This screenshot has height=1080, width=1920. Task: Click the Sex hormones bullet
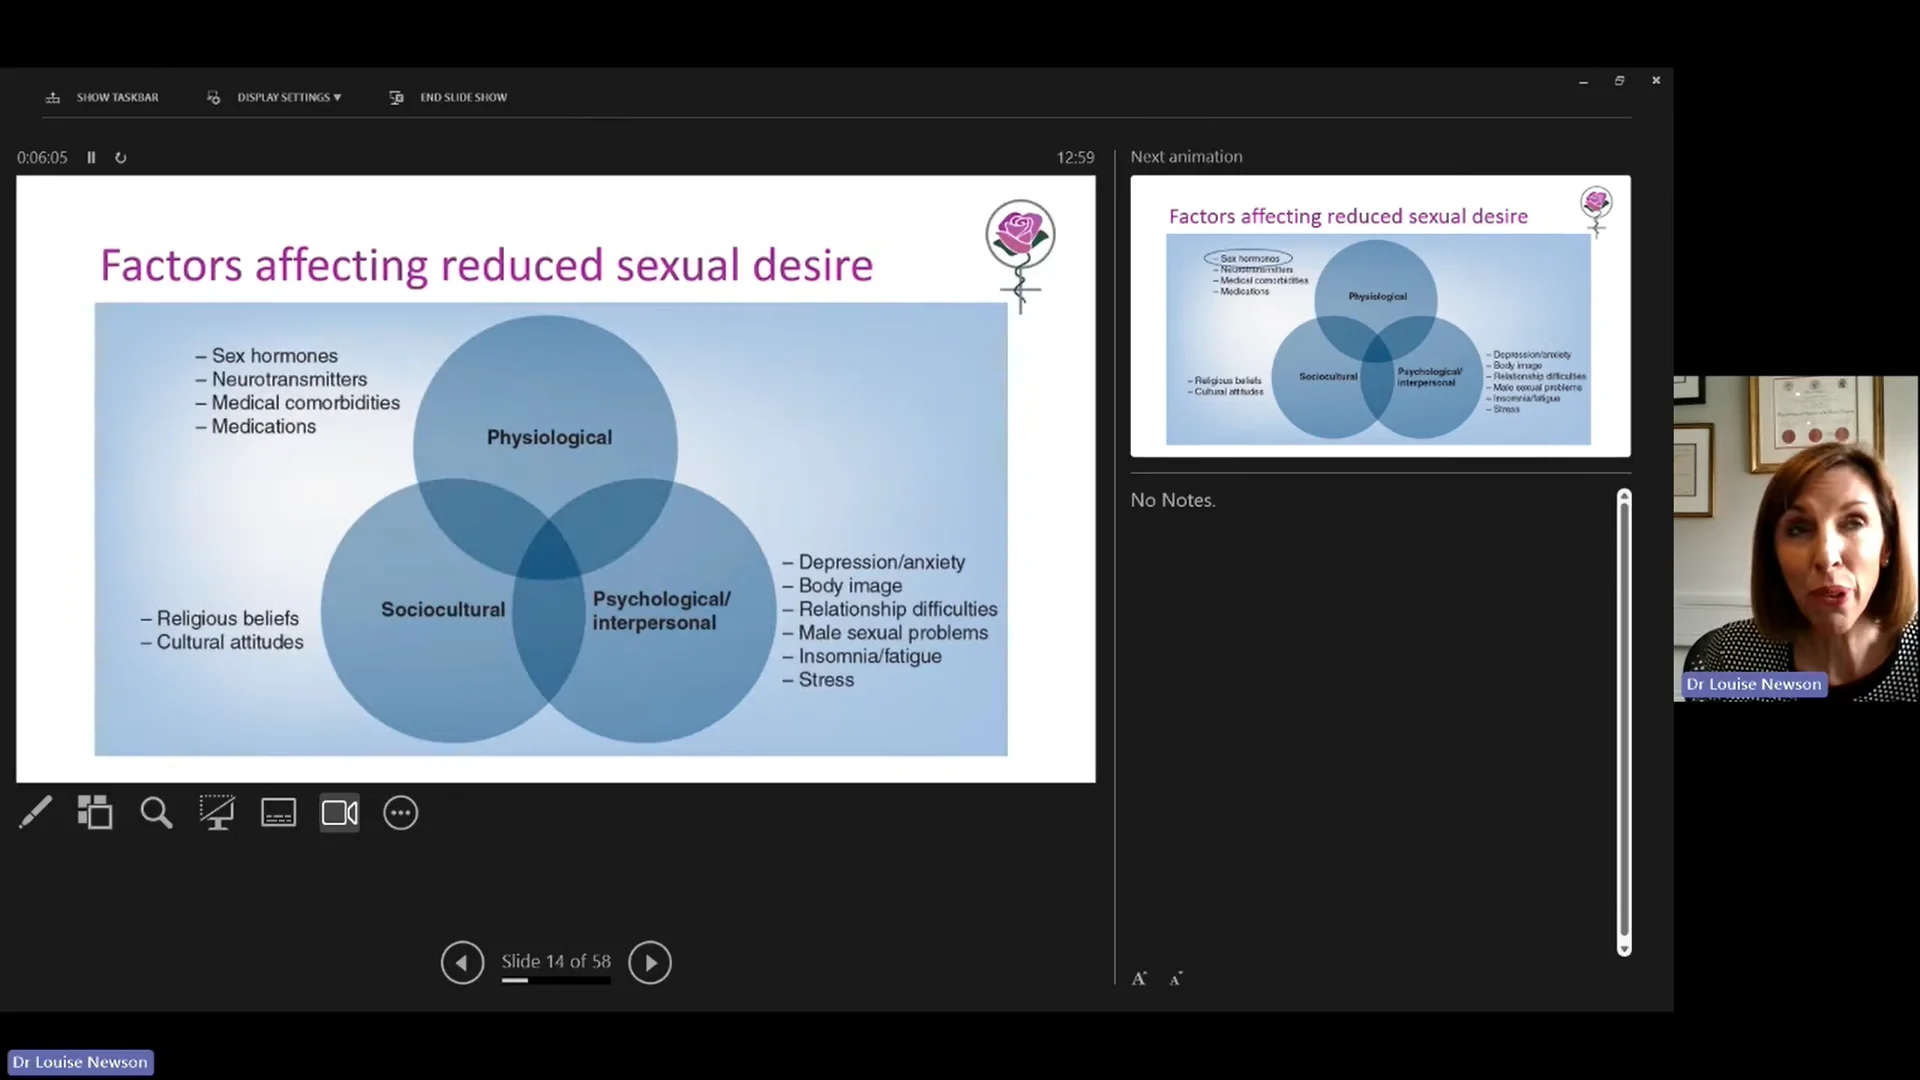[267, 355]
